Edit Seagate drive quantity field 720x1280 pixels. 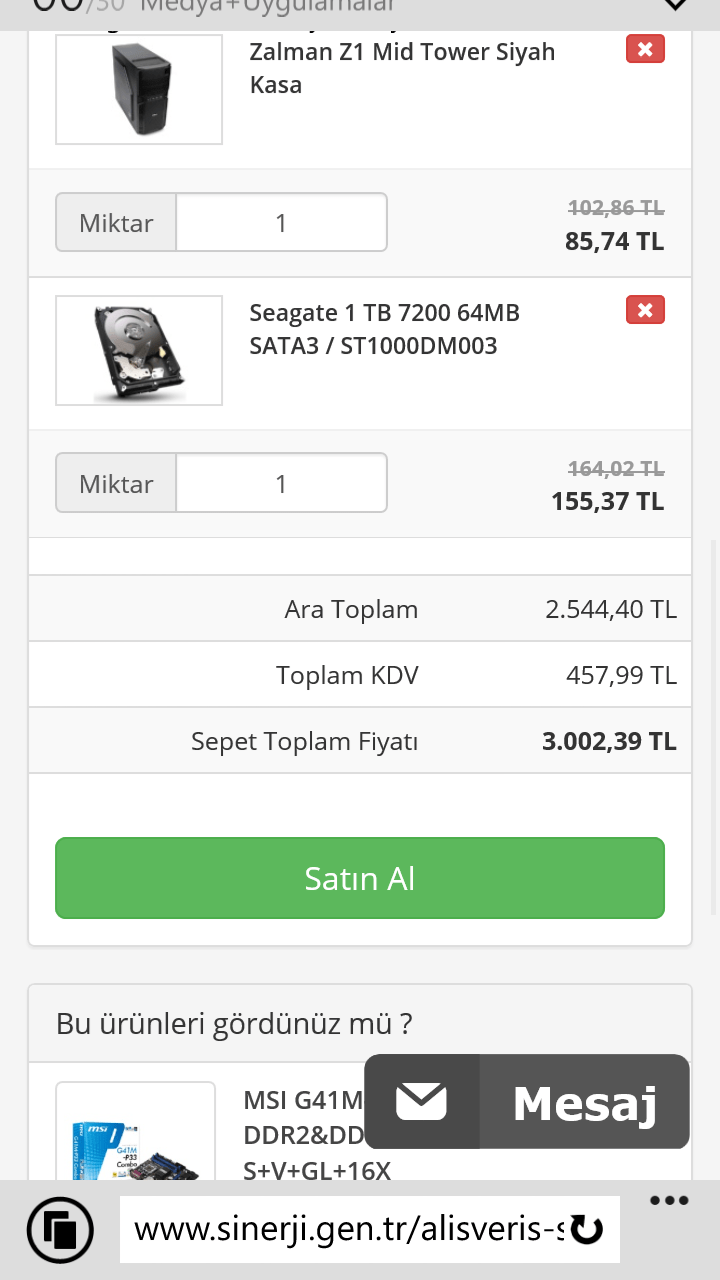[x=281, y=483]
